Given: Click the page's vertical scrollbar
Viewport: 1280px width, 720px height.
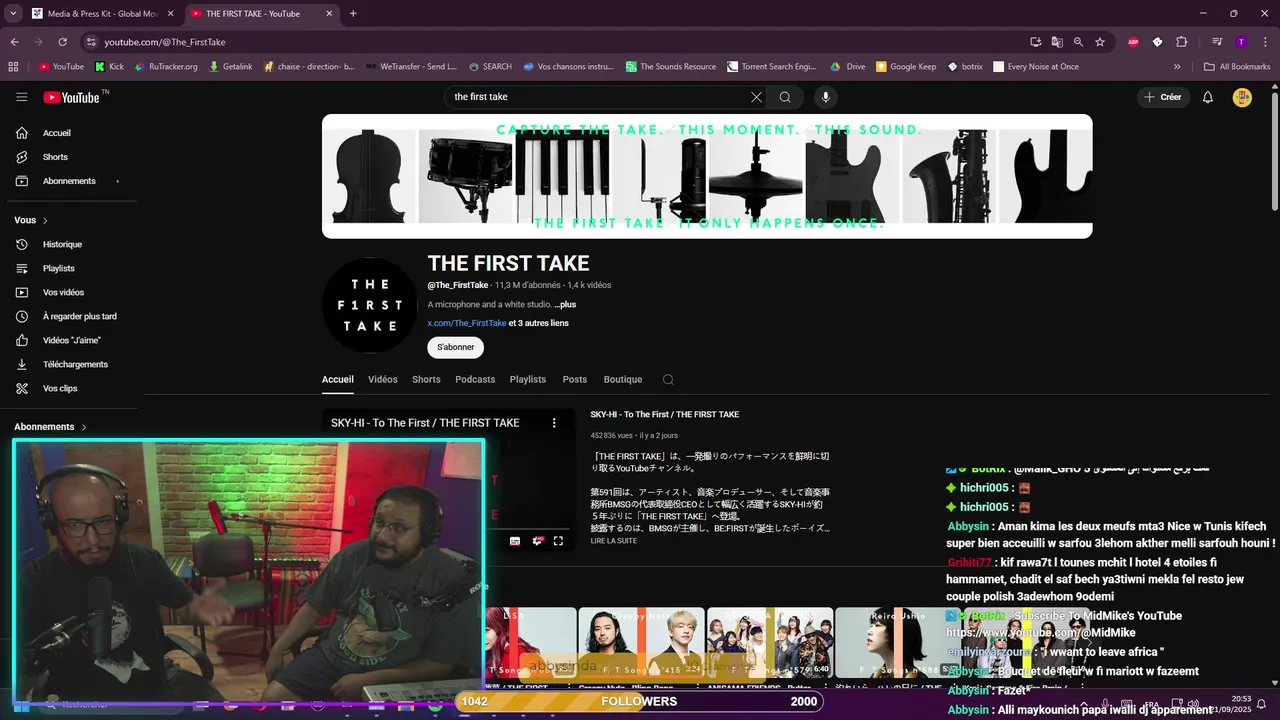Looking at the screenshot, I should click(x=1274, y=152).
